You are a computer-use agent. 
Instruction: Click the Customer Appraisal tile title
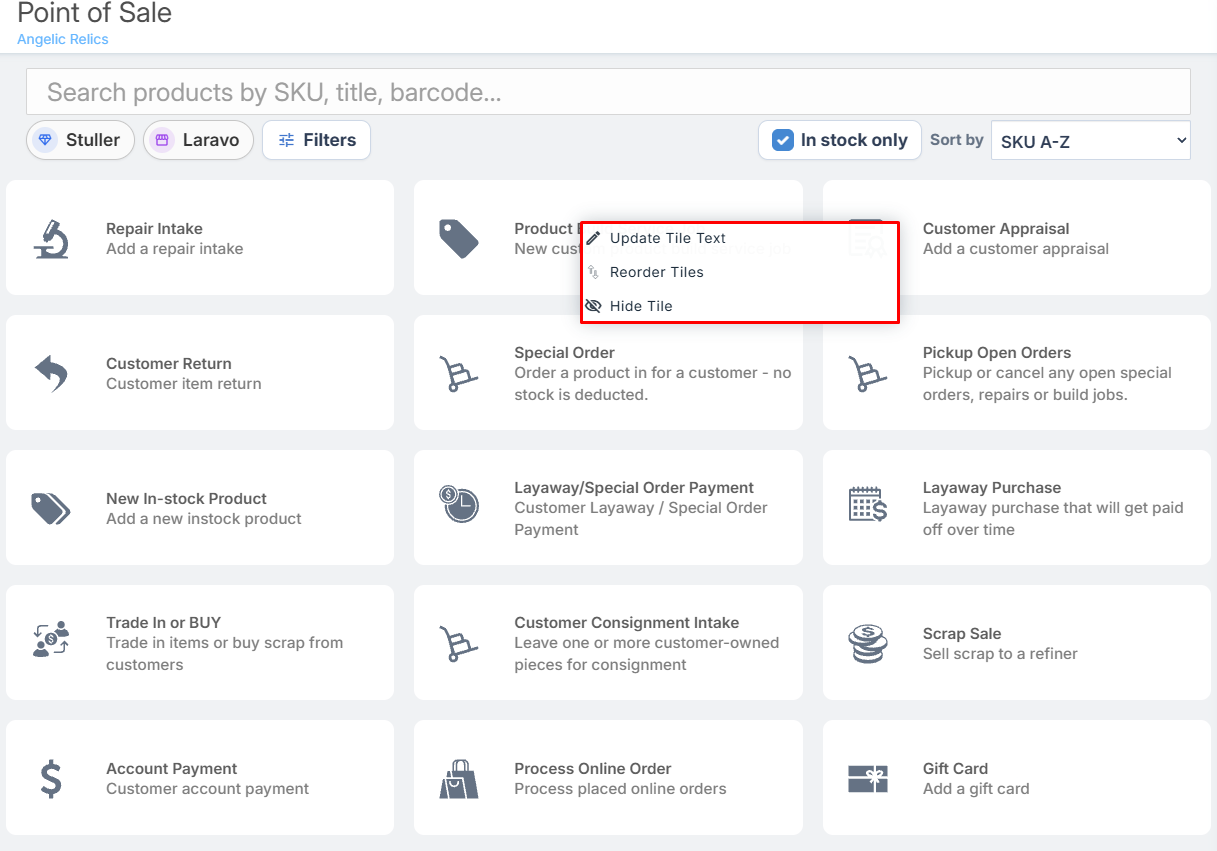tap(996, 228)
